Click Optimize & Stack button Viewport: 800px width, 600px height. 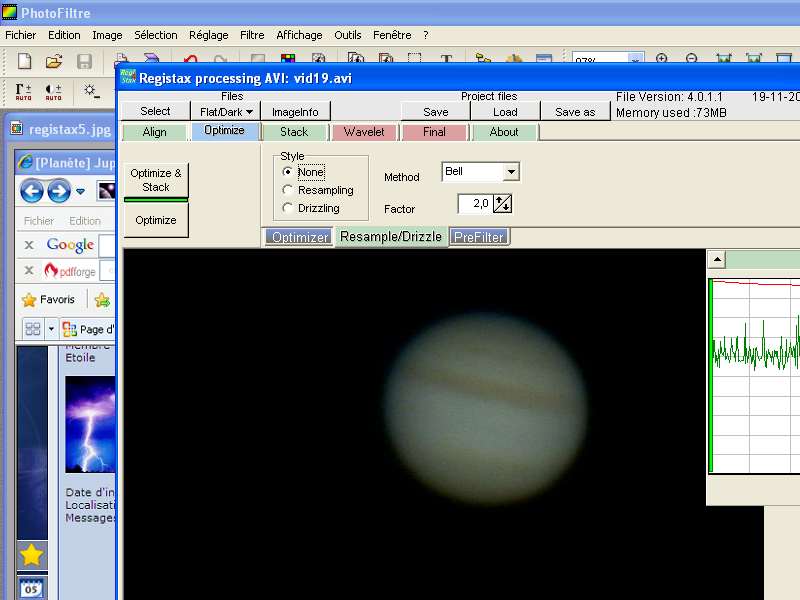(x=156, y=181)
